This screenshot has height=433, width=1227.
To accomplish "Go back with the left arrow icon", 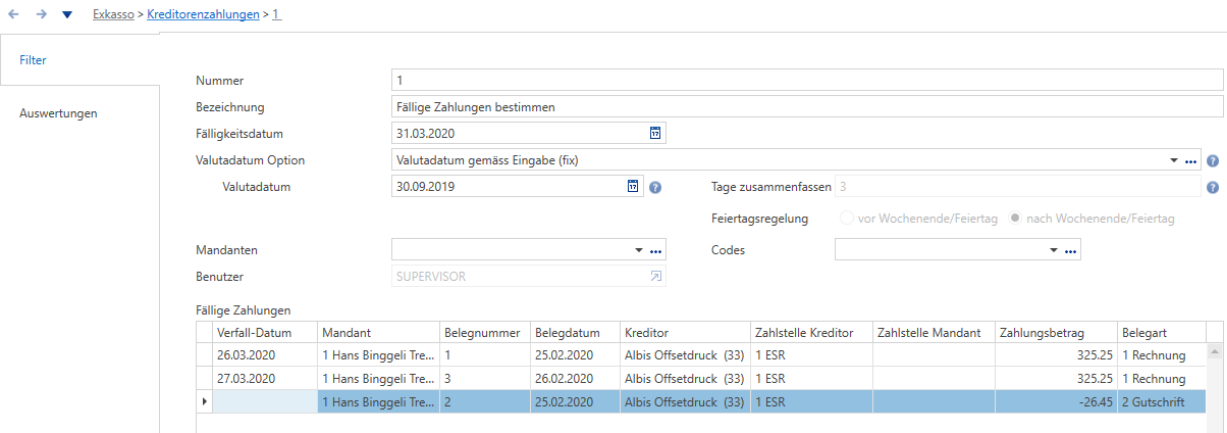I will [14, 15].
